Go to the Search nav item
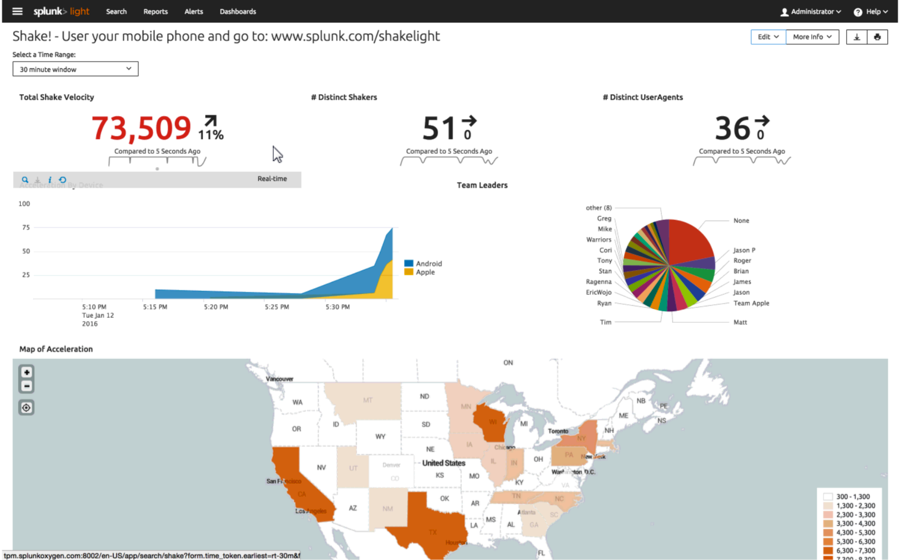 [116, 11]
